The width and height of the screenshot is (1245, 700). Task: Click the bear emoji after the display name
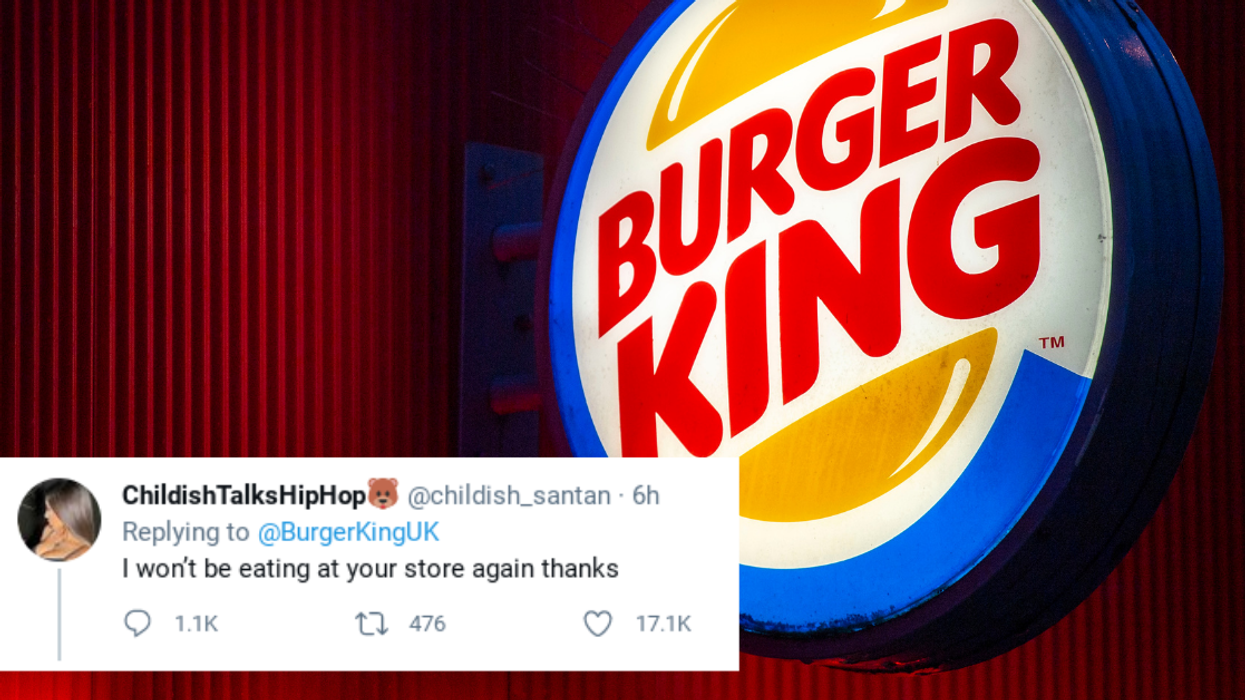(x=382, y=493)
